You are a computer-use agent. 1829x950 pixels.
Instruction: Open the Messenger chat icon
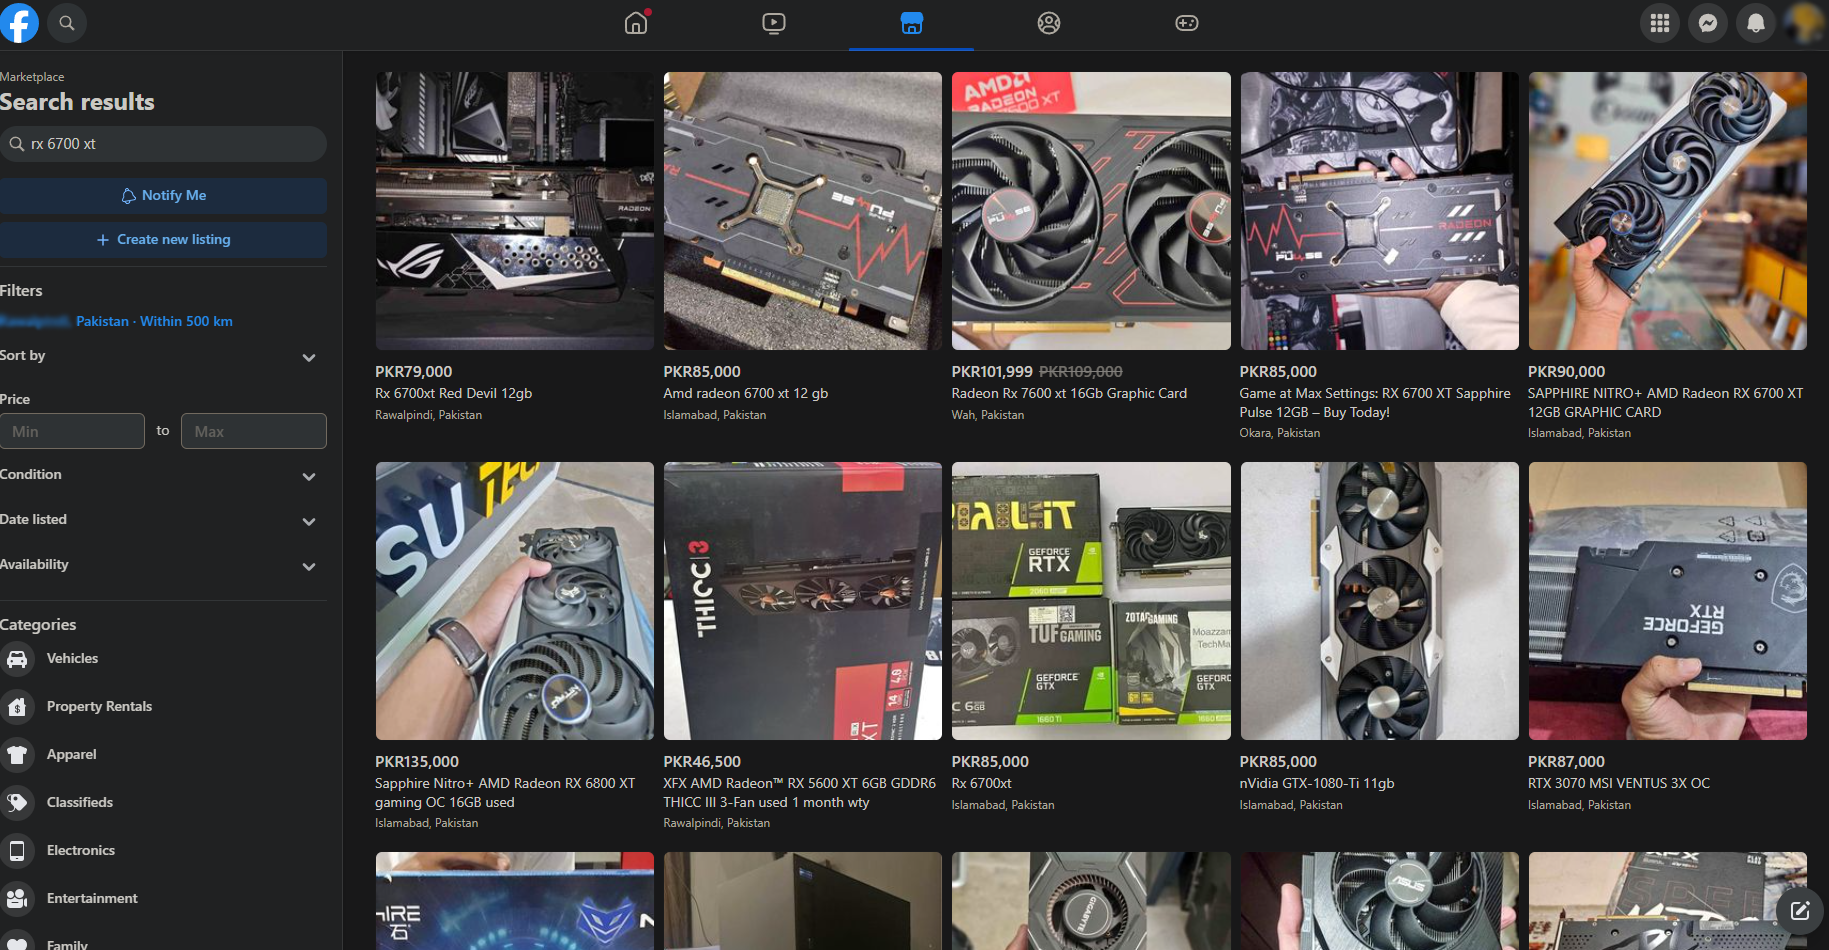1708,23
